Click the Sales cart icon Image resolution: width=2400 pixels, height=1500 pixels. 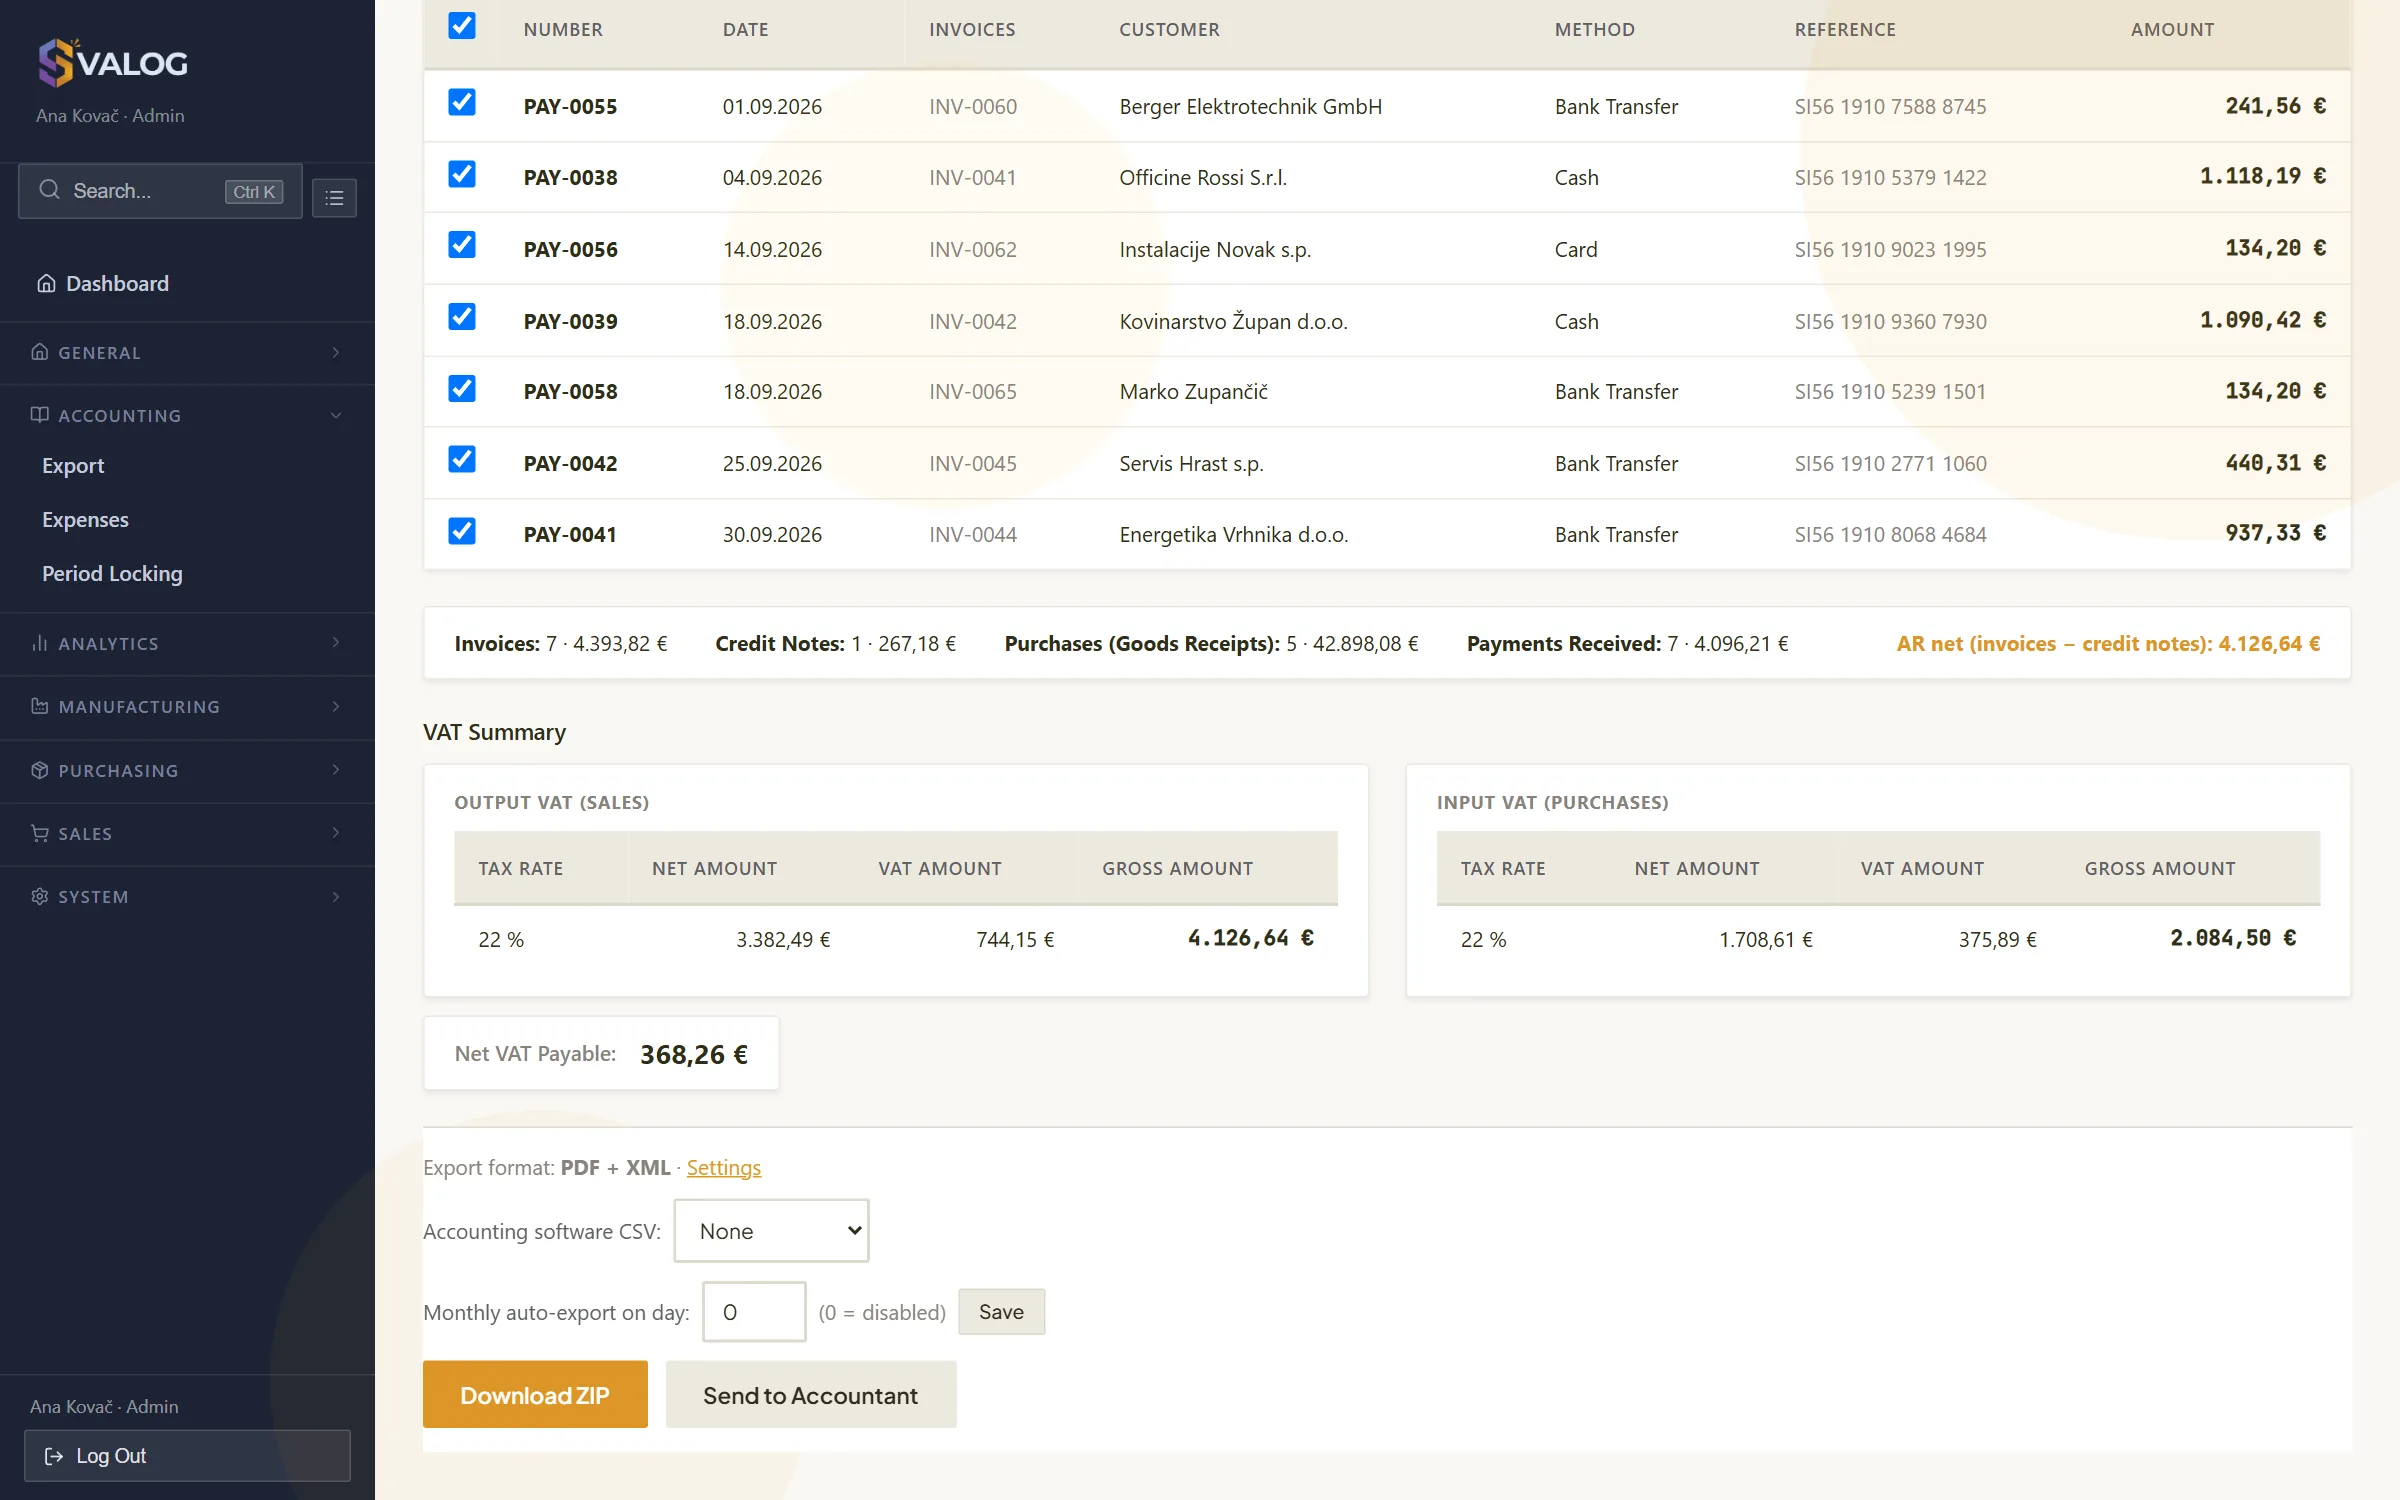40,833
